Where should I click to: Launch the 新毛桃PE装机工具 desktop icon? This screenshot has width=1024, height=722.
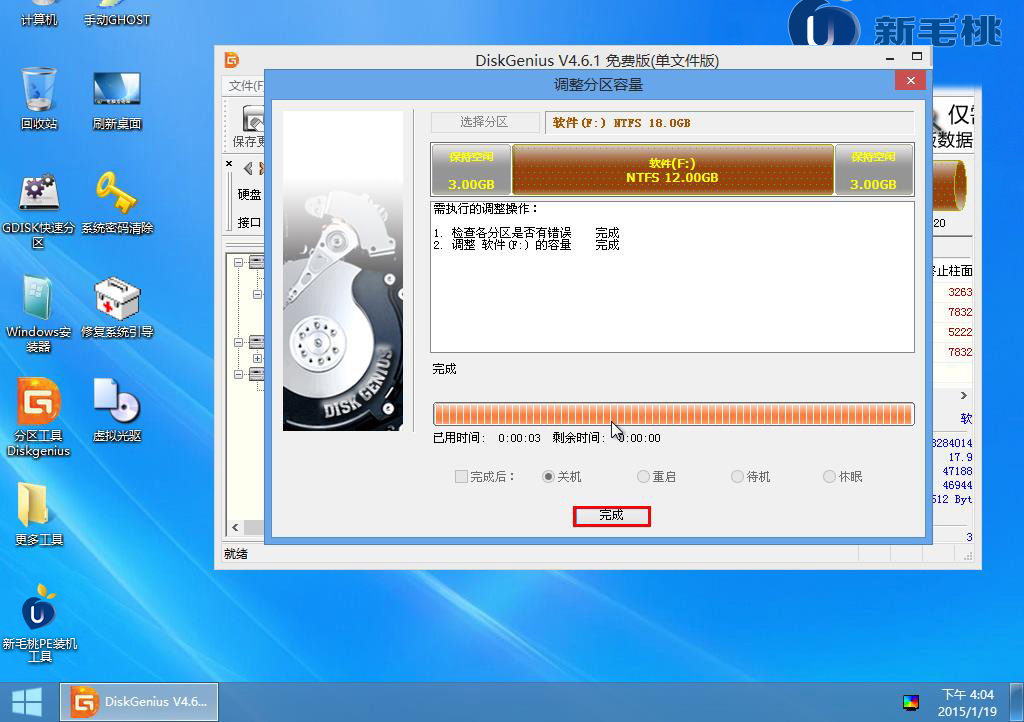pyautogui.click(x=39, y=623)
